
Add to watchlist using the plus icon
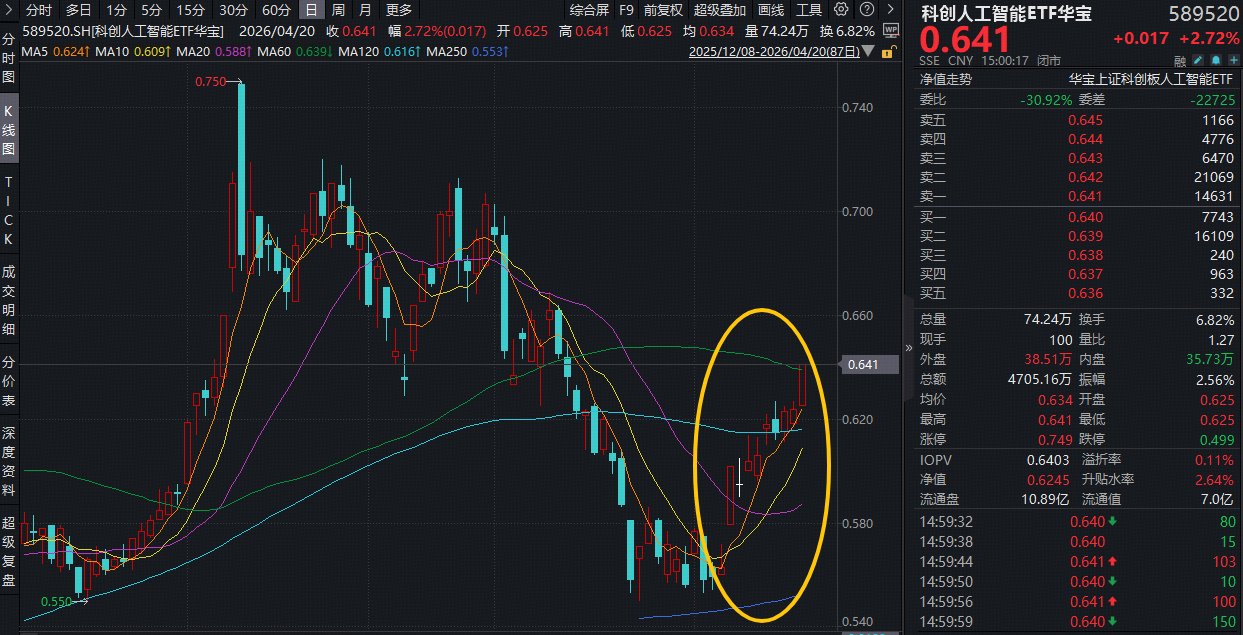click(1233, 60)
